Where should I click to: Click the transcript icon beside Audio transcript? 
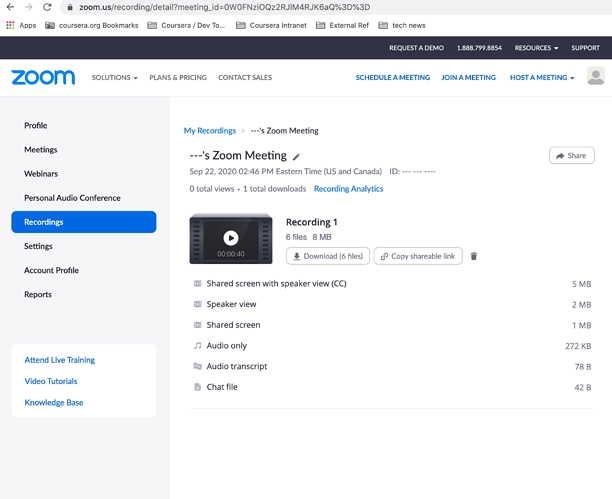coord(197,366)
